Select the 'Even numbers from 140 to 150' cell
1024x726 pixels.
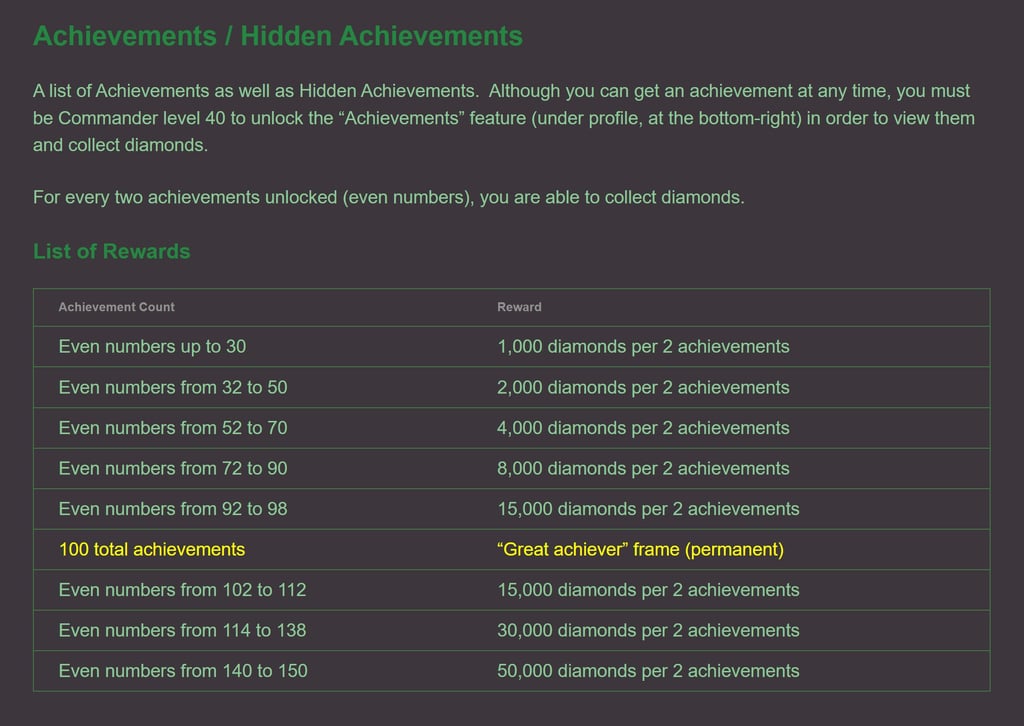pos(183,671)
